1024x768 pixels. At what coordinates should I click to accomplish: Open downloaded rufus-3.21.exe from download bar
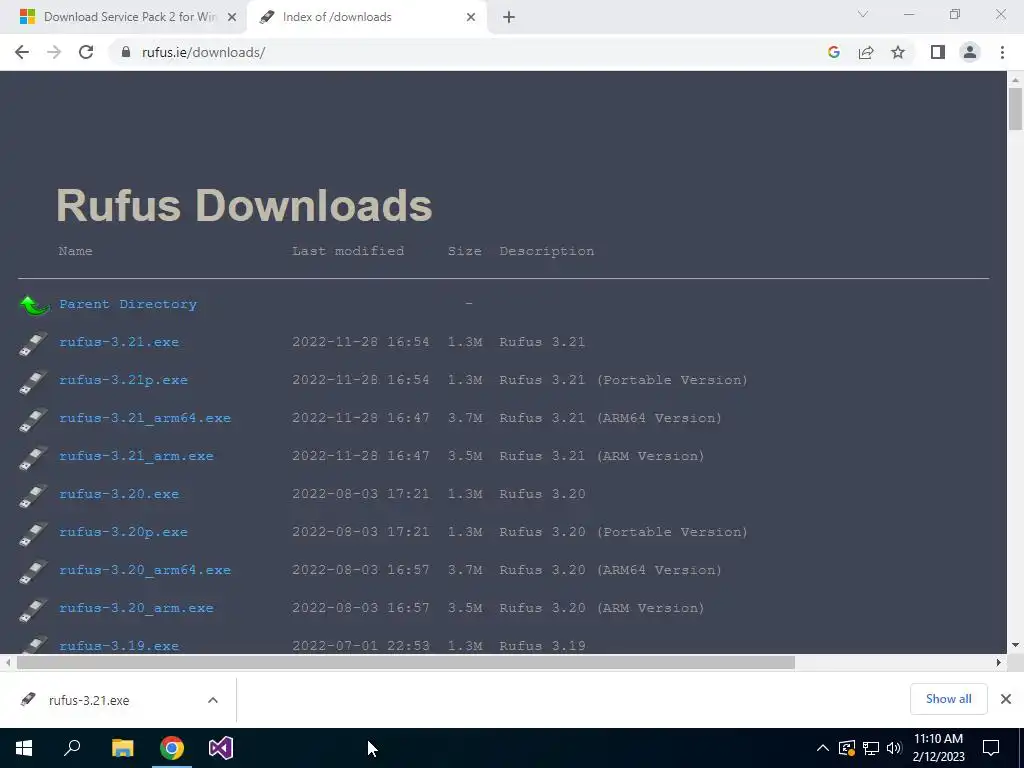coord(89,700)
